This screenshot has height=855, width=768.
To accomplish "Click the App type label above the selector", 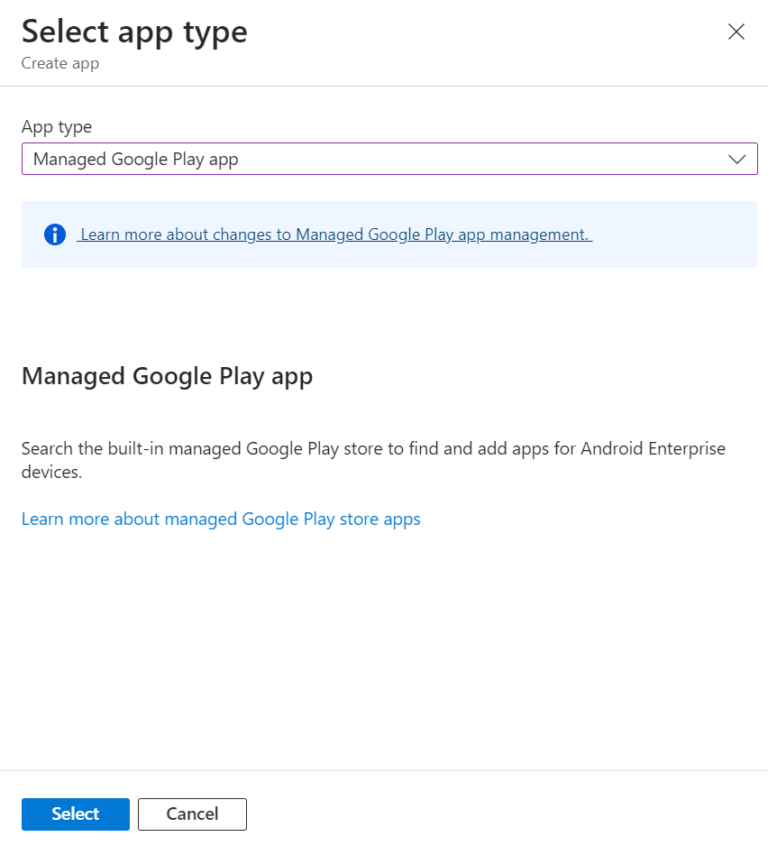I will click(57, 126).
